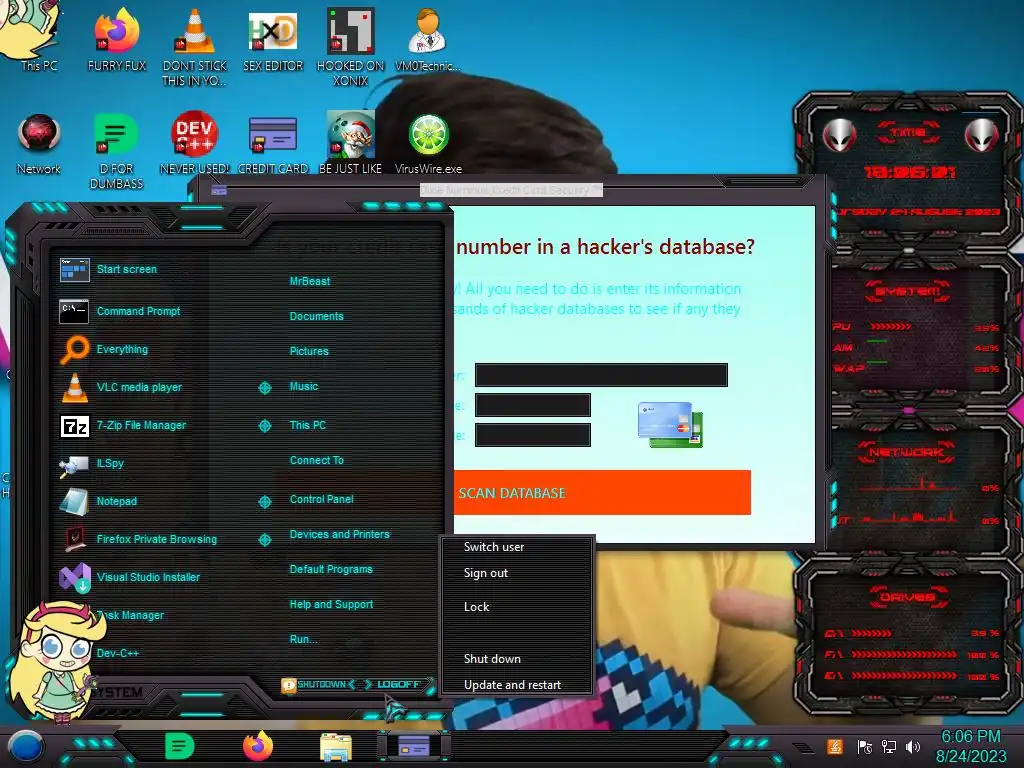Viewport: 1024px width, 768px height.
Task: Choose Sign out in power menu
Action: [x=485, y=573]
